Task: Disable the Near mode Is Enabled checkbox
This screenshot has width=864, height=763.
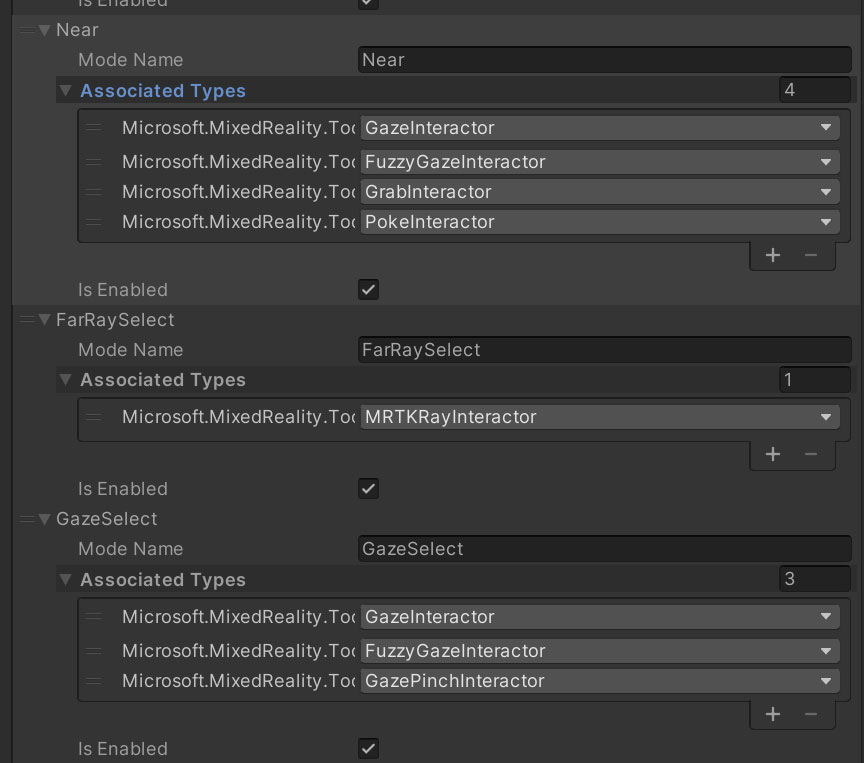Action: [368, 290]
